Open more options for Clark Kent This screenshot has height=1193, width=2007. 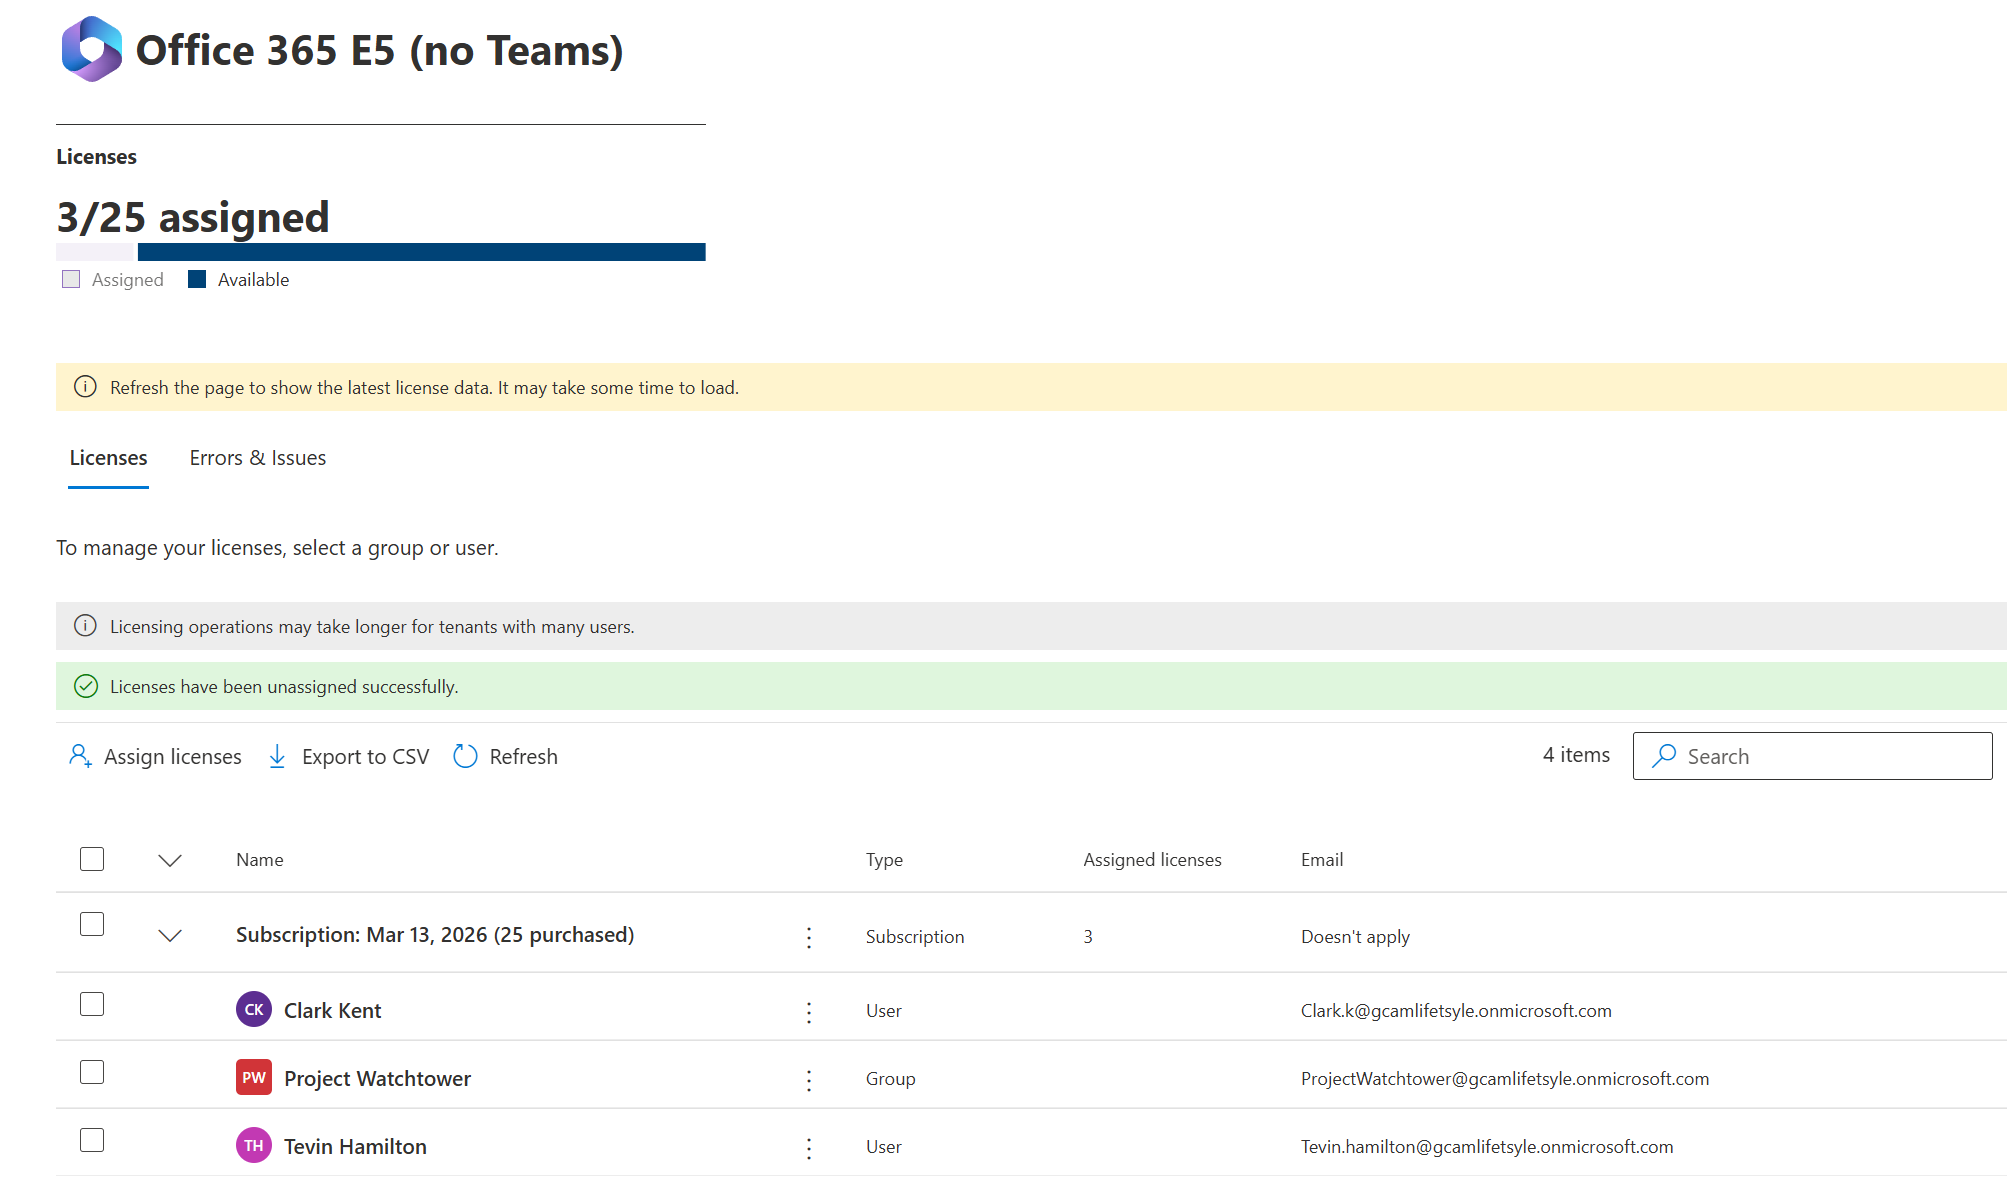click(809, 1012)
